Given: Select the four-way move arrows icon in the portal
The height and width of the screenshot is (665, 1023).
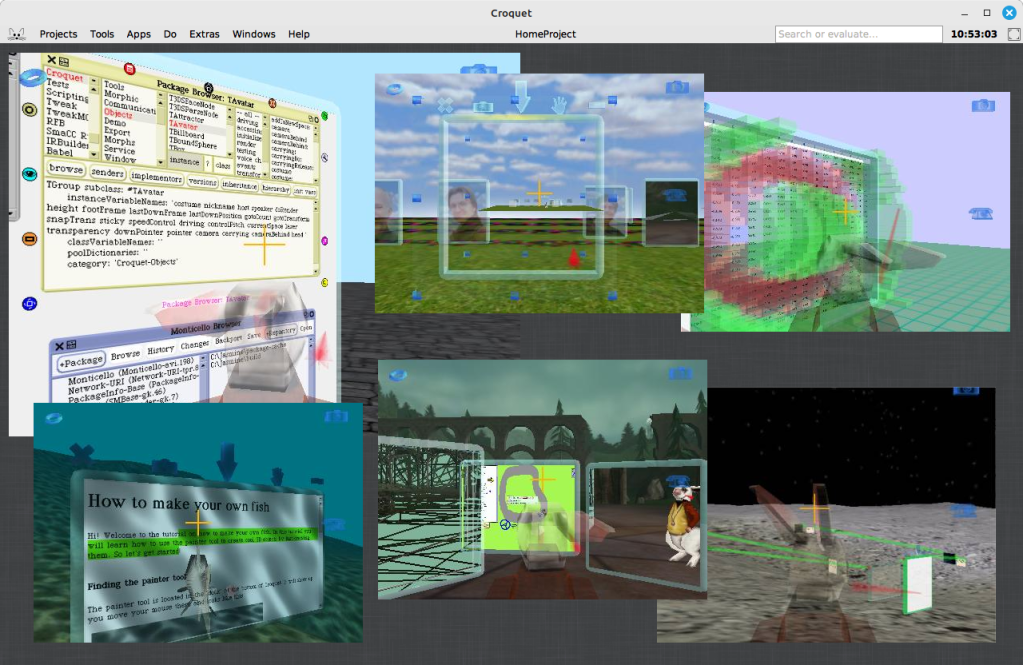Looking at the screenshot, I should pos(446,105).
